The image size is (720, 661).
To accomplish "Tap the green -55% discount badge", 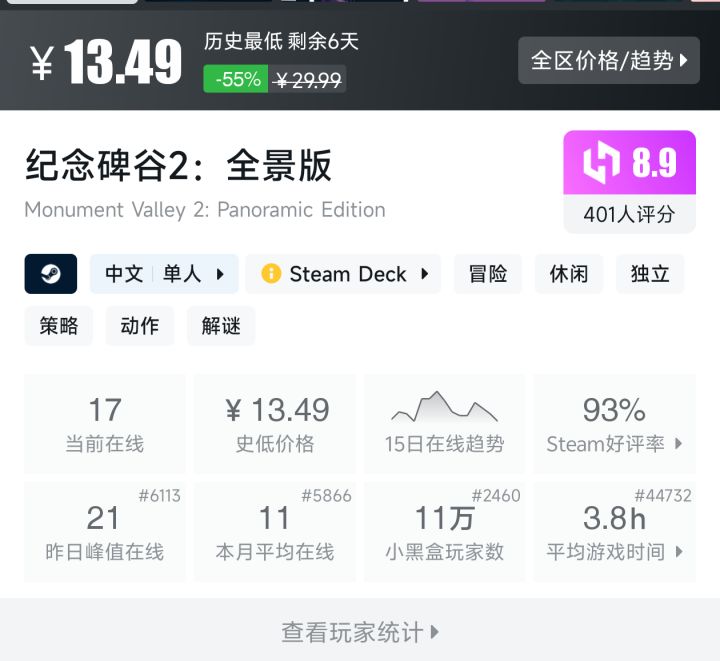I will 236,79.
